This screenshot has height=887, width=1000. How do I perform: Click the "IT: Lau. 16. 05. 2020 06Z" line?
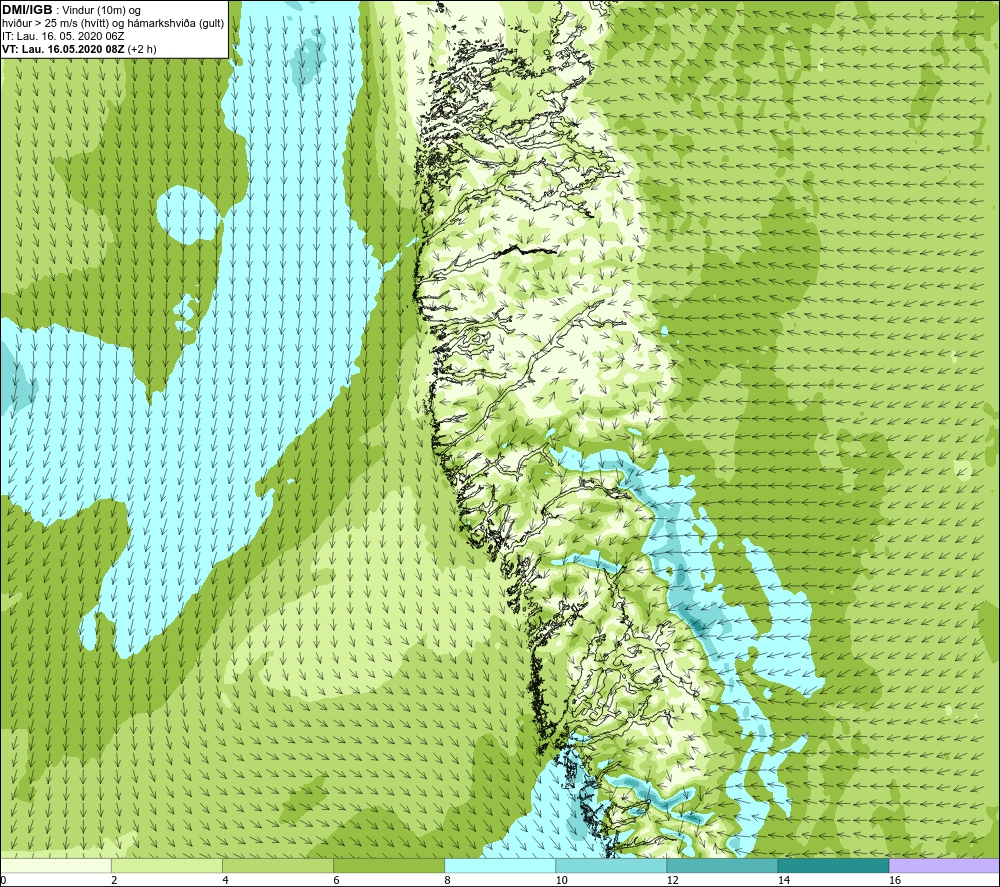coord(62,36)
